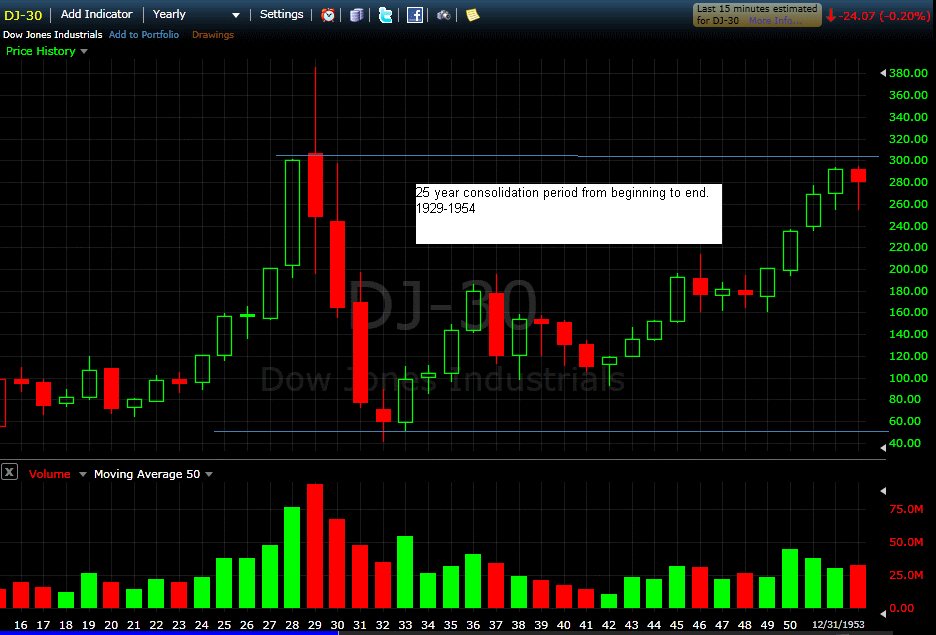936x635 pixels.
Task: Select the lower blue horizontal line near 50
Action: point(551,431)
